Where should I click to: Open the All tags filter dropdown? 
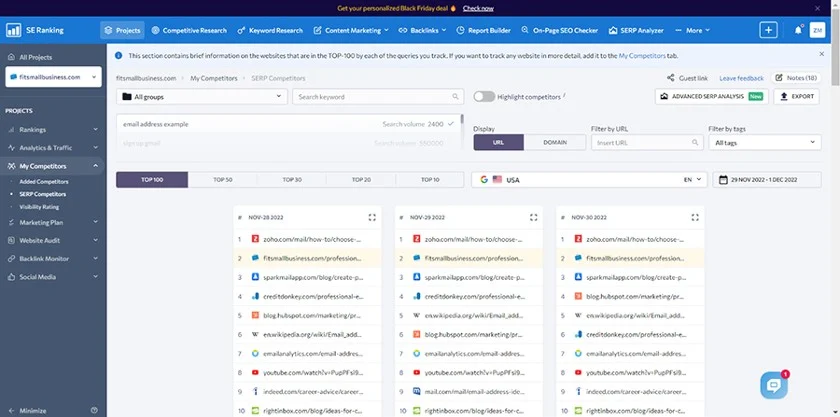(x=764, y=143)
